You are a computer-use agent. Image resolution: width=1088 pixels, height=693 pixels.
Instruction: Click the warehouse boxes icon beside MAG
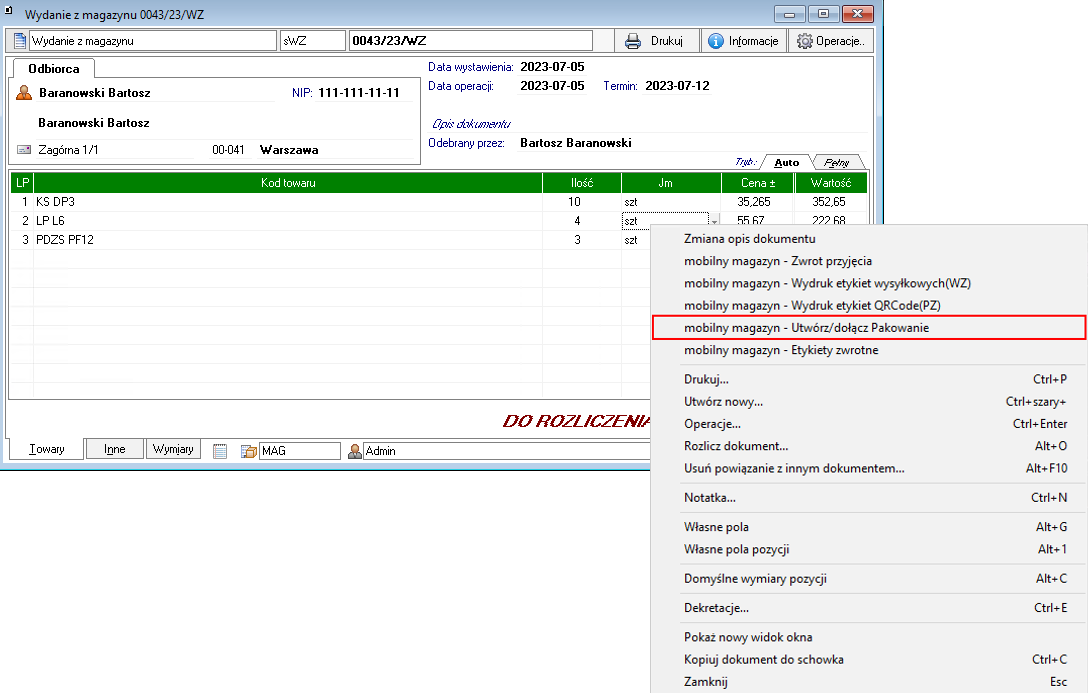pos(249,451)
